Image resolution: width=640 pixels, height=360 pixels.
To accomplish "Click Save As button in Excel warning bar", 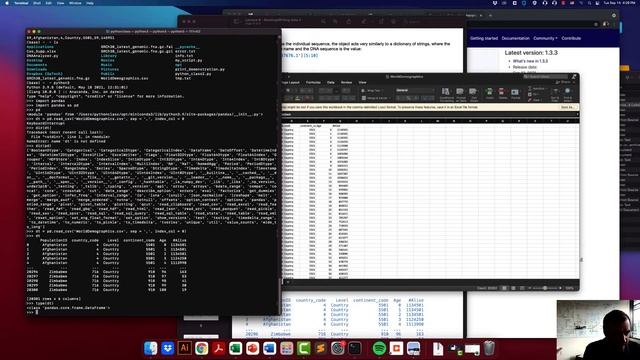I will click(567, 107).
